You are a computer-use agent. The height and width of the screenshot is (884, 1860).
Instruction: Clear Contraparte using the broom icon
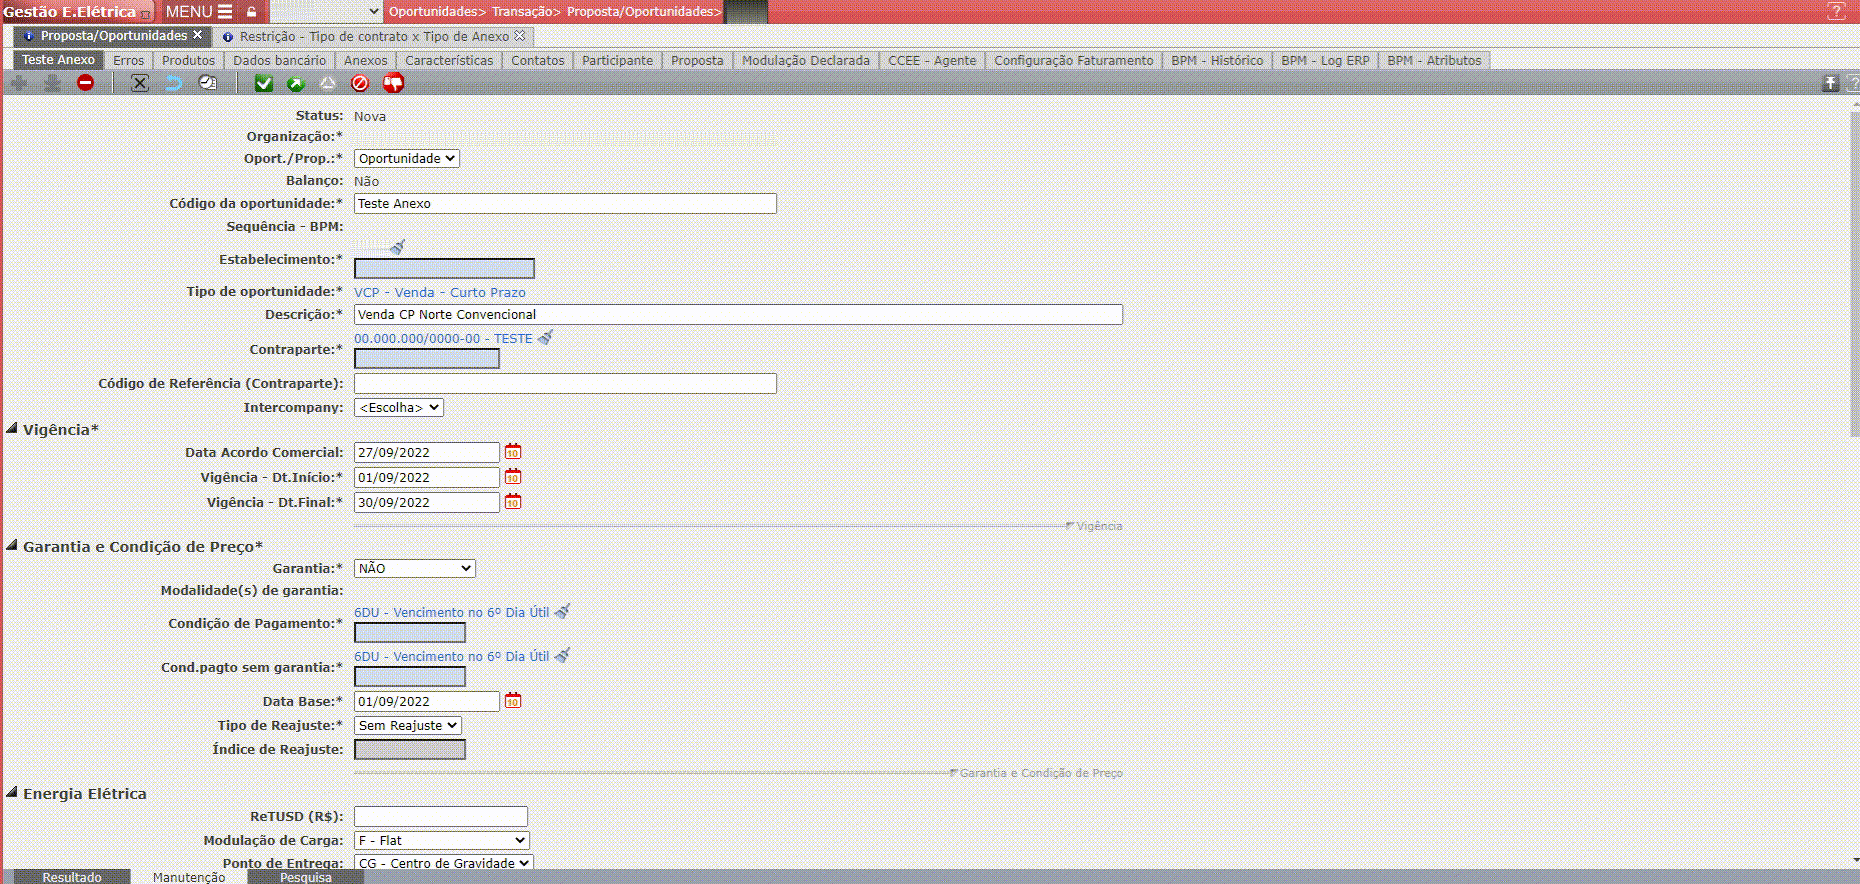tap(545, 338)
